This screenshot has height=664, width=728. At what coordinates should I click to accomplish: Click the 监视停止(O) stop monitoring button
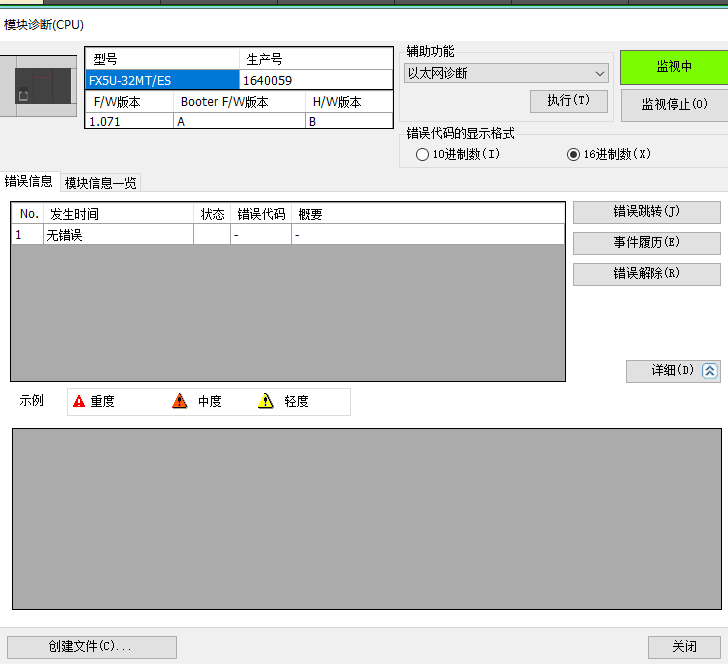click(x=673, y=104)
